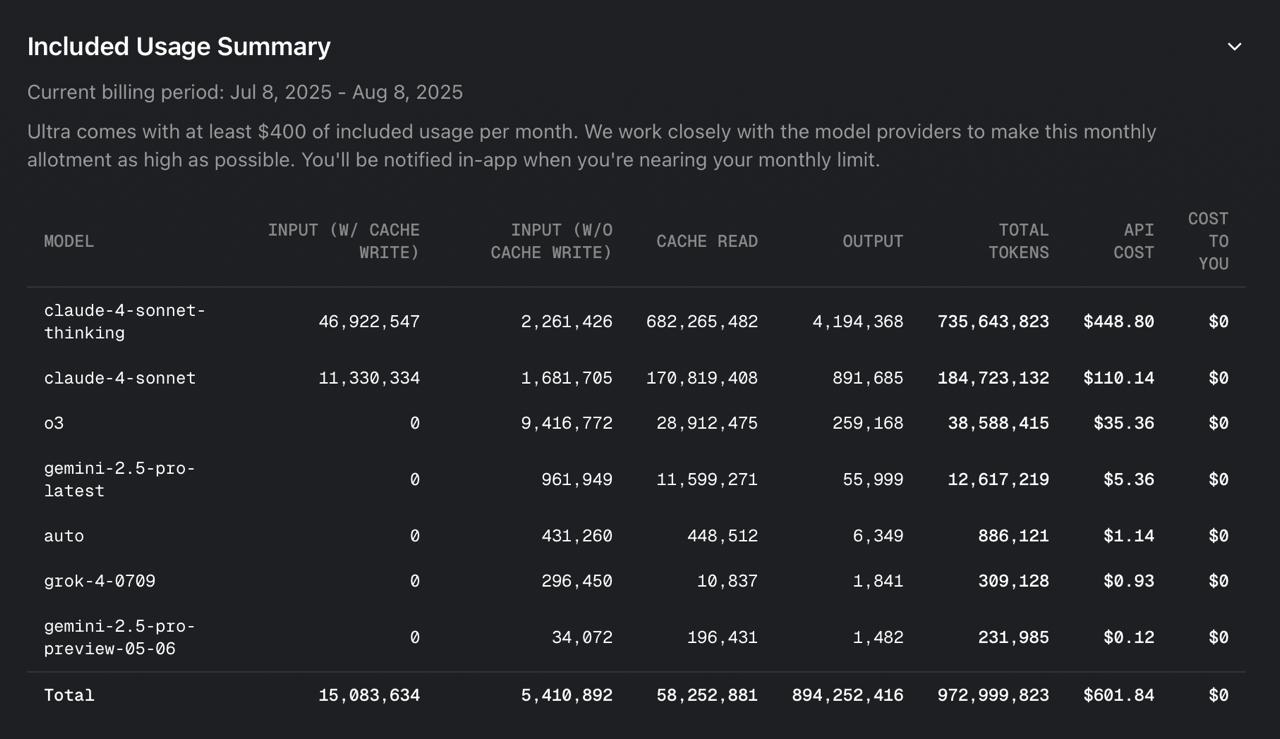Select the gemini-2.5-pro-latest model row

(x=119, y=480)
